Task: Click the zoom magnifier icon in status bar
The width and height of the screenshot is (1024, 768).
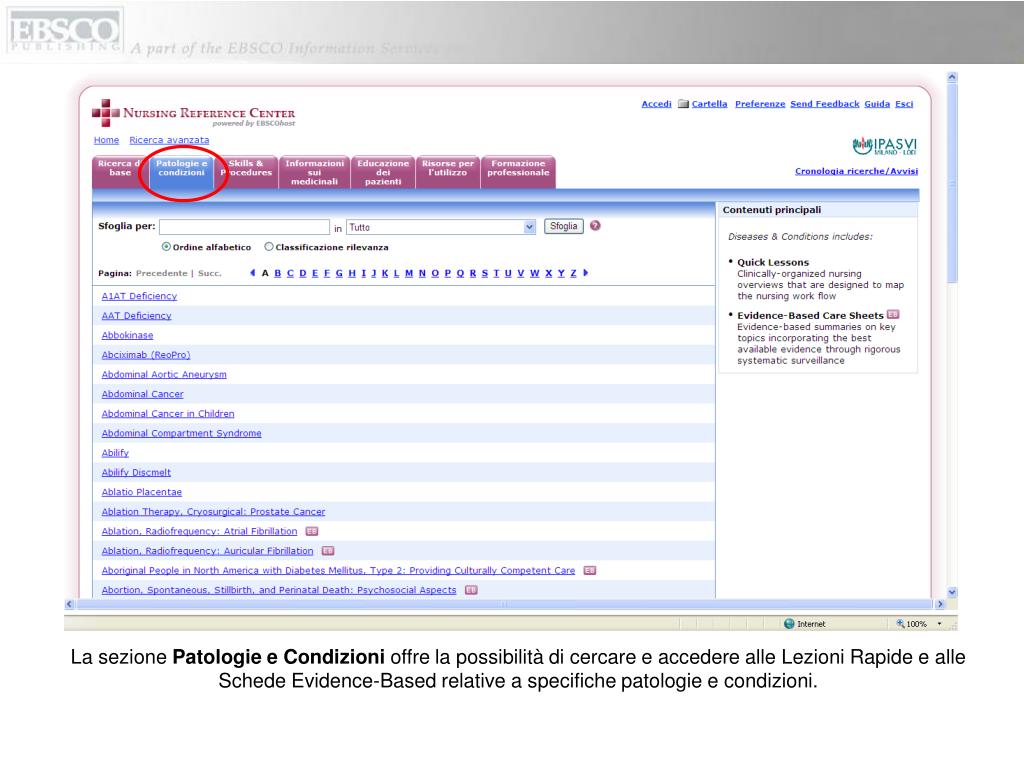Action: 901,624
